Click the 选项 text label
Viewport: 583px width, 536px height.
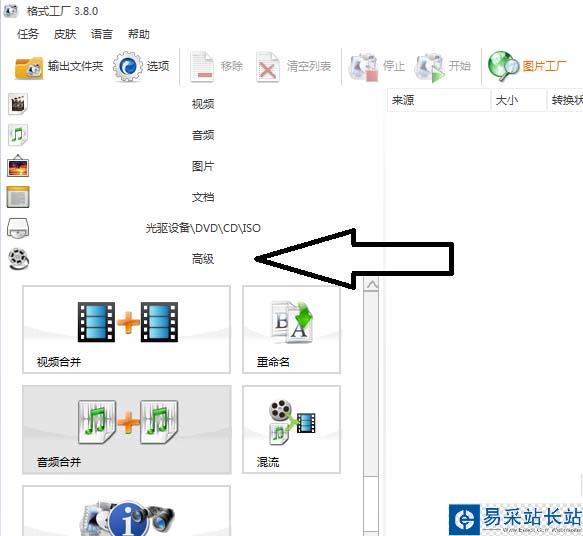(x=158, y=66)
